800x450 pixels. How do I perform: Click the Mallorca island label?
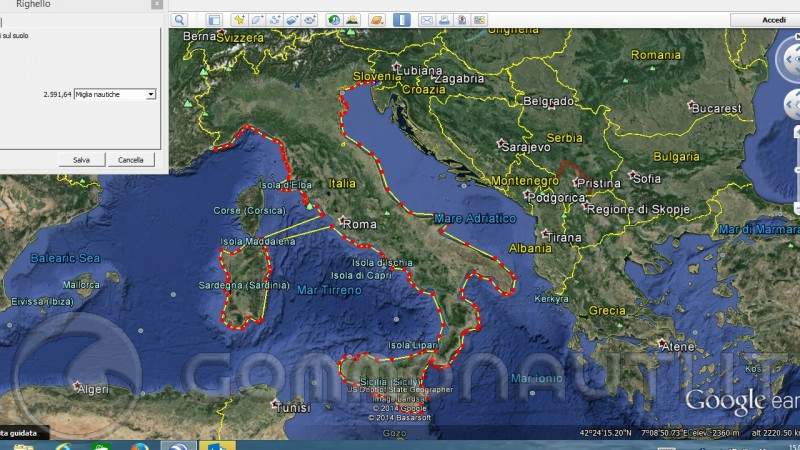tap(81, 285)
